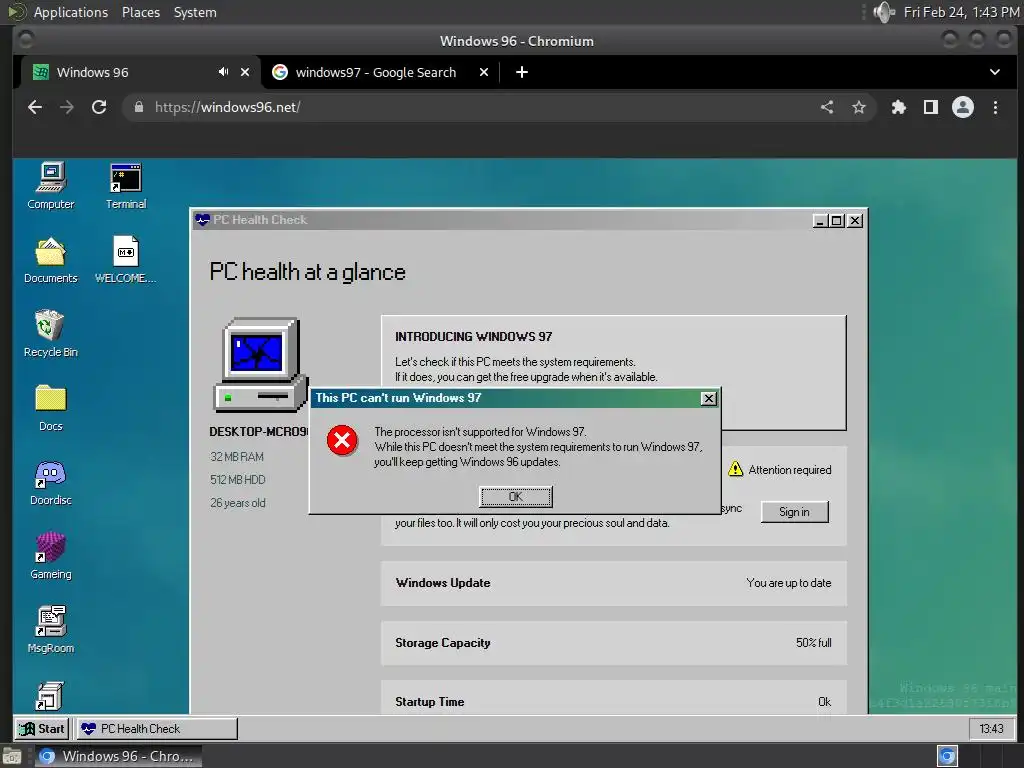Image resolution: width=1024 pixels, height=768 pixels.
Task: Click the 'You are up to date' status
Action: point(789,583)
